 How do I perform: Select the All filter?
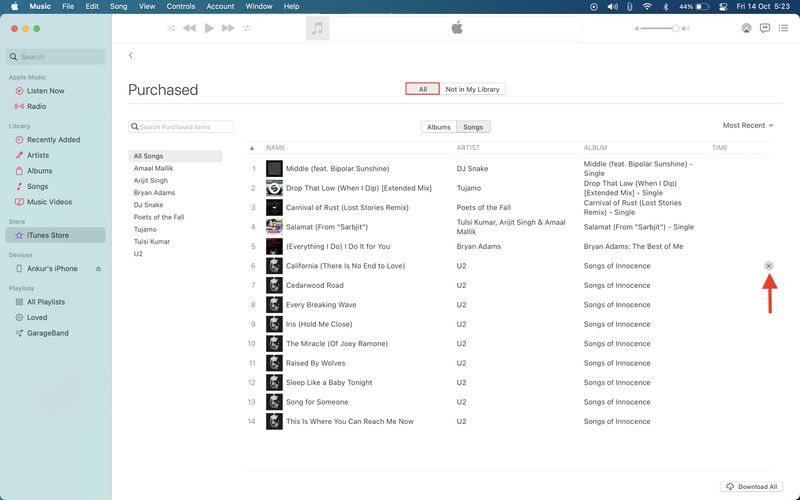422,89
